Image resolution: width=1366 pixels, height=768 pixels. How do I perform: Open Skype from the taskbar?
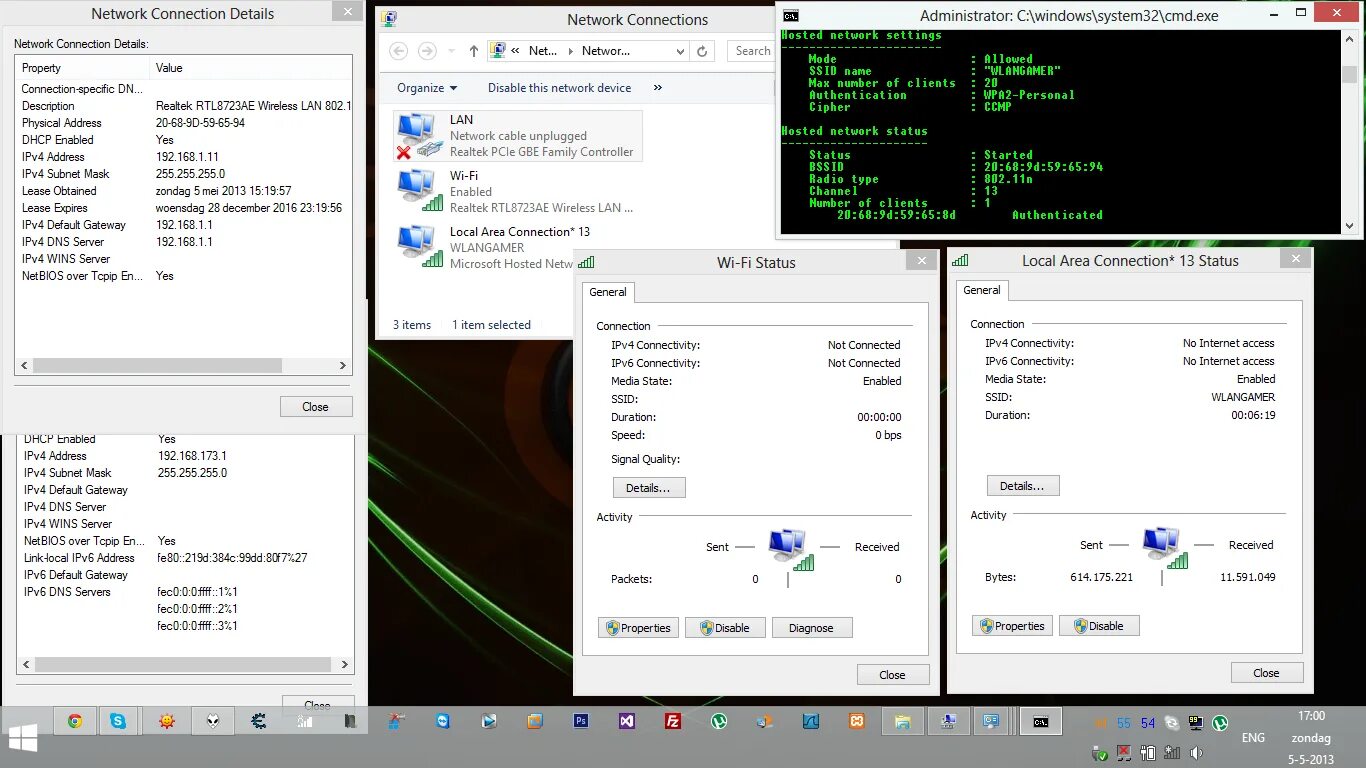tap(119, 721)
